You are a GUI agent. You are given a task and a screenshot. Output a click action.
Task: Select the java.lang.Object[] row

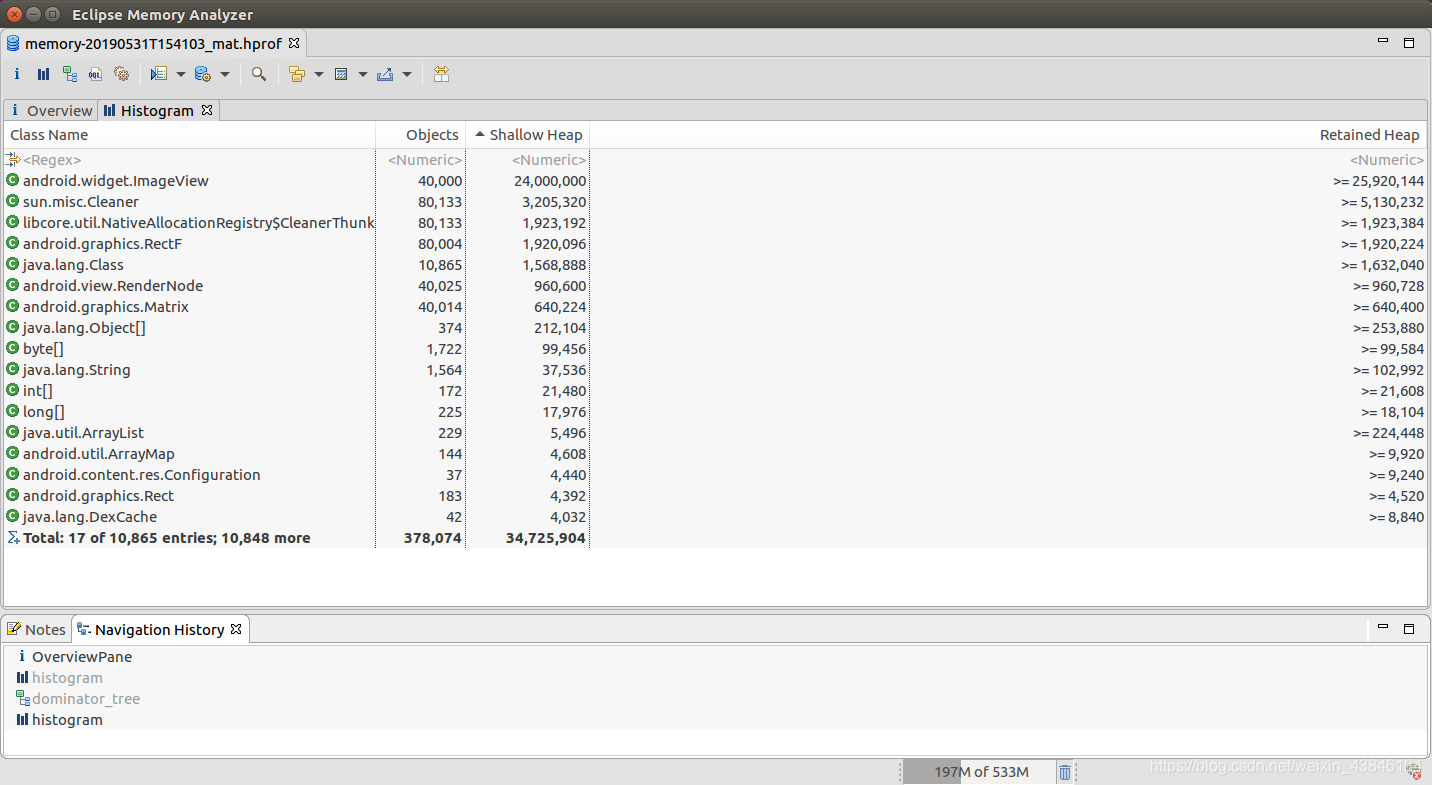(716, 328)
